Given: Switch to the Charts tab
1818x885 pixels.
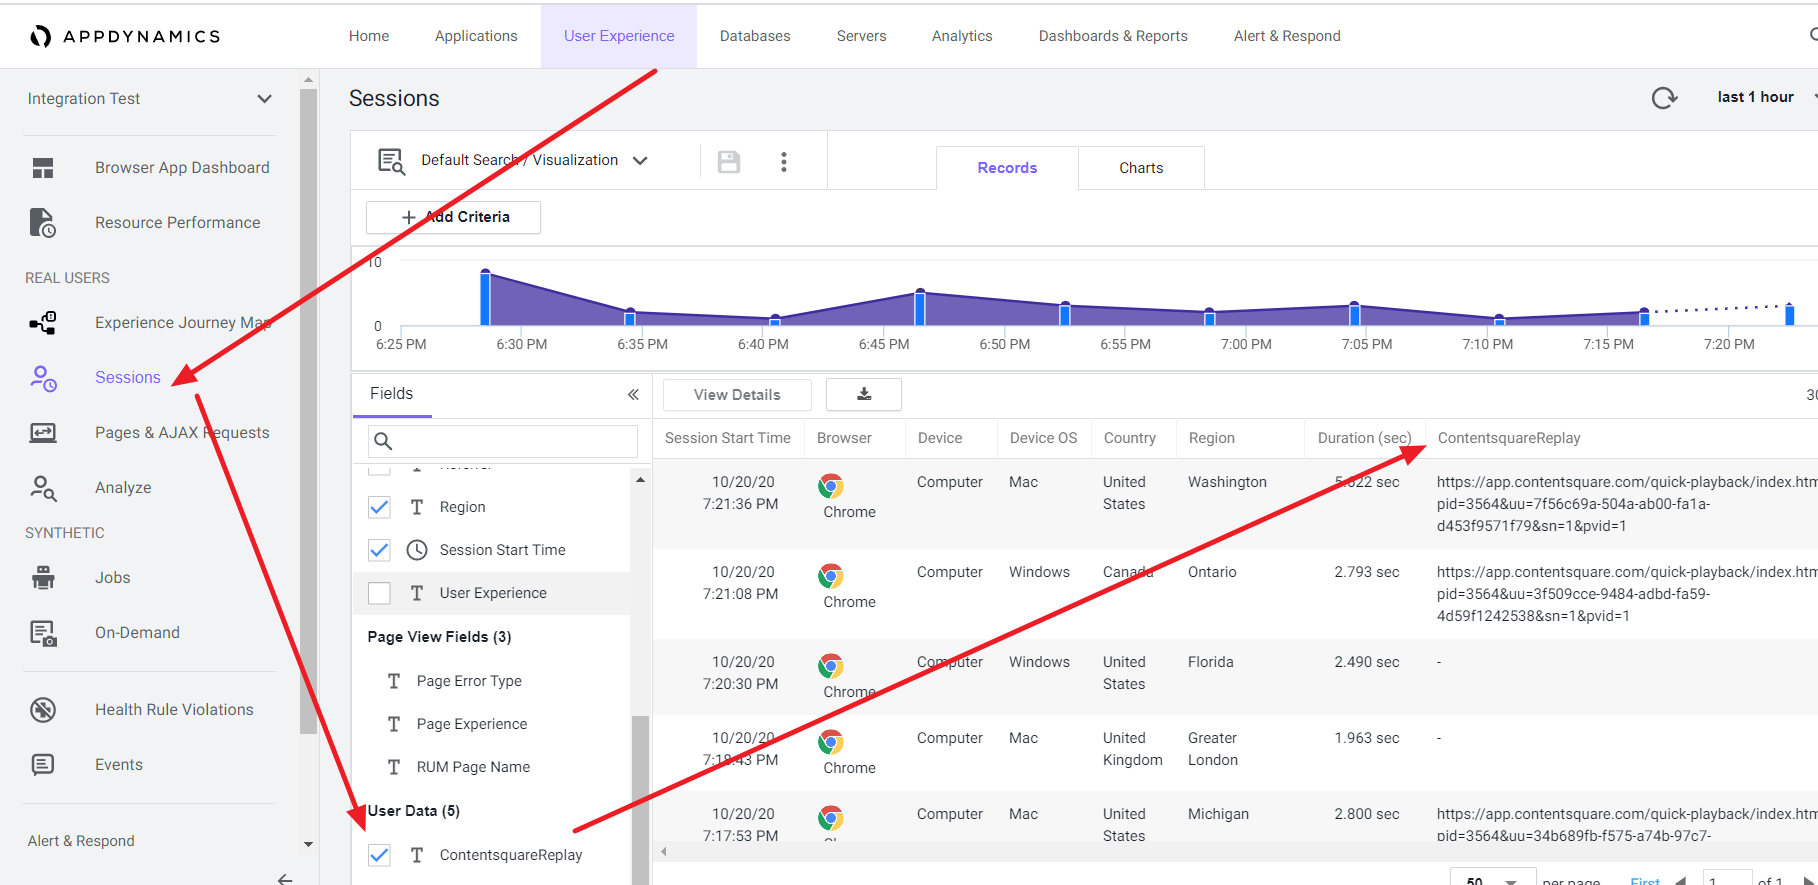Looking at the screenshot, I should [1141, 168].
